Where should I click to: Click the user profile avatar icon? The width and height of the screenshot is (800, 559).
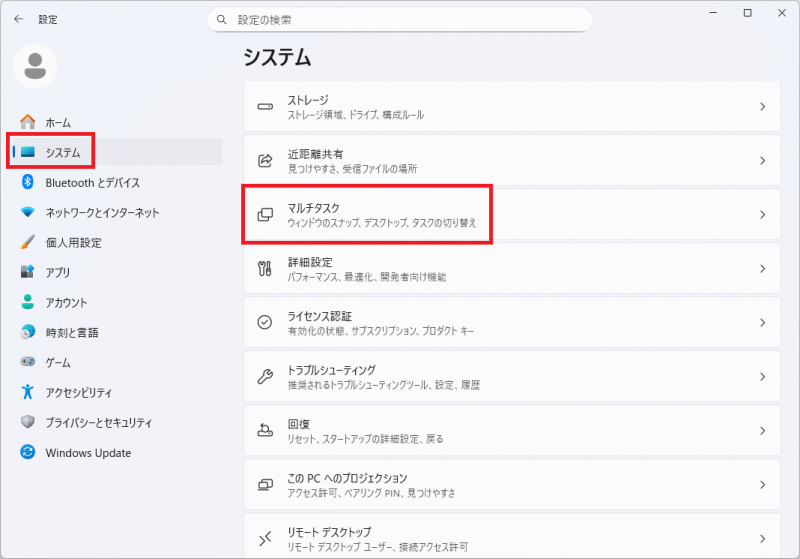point(35,66)
